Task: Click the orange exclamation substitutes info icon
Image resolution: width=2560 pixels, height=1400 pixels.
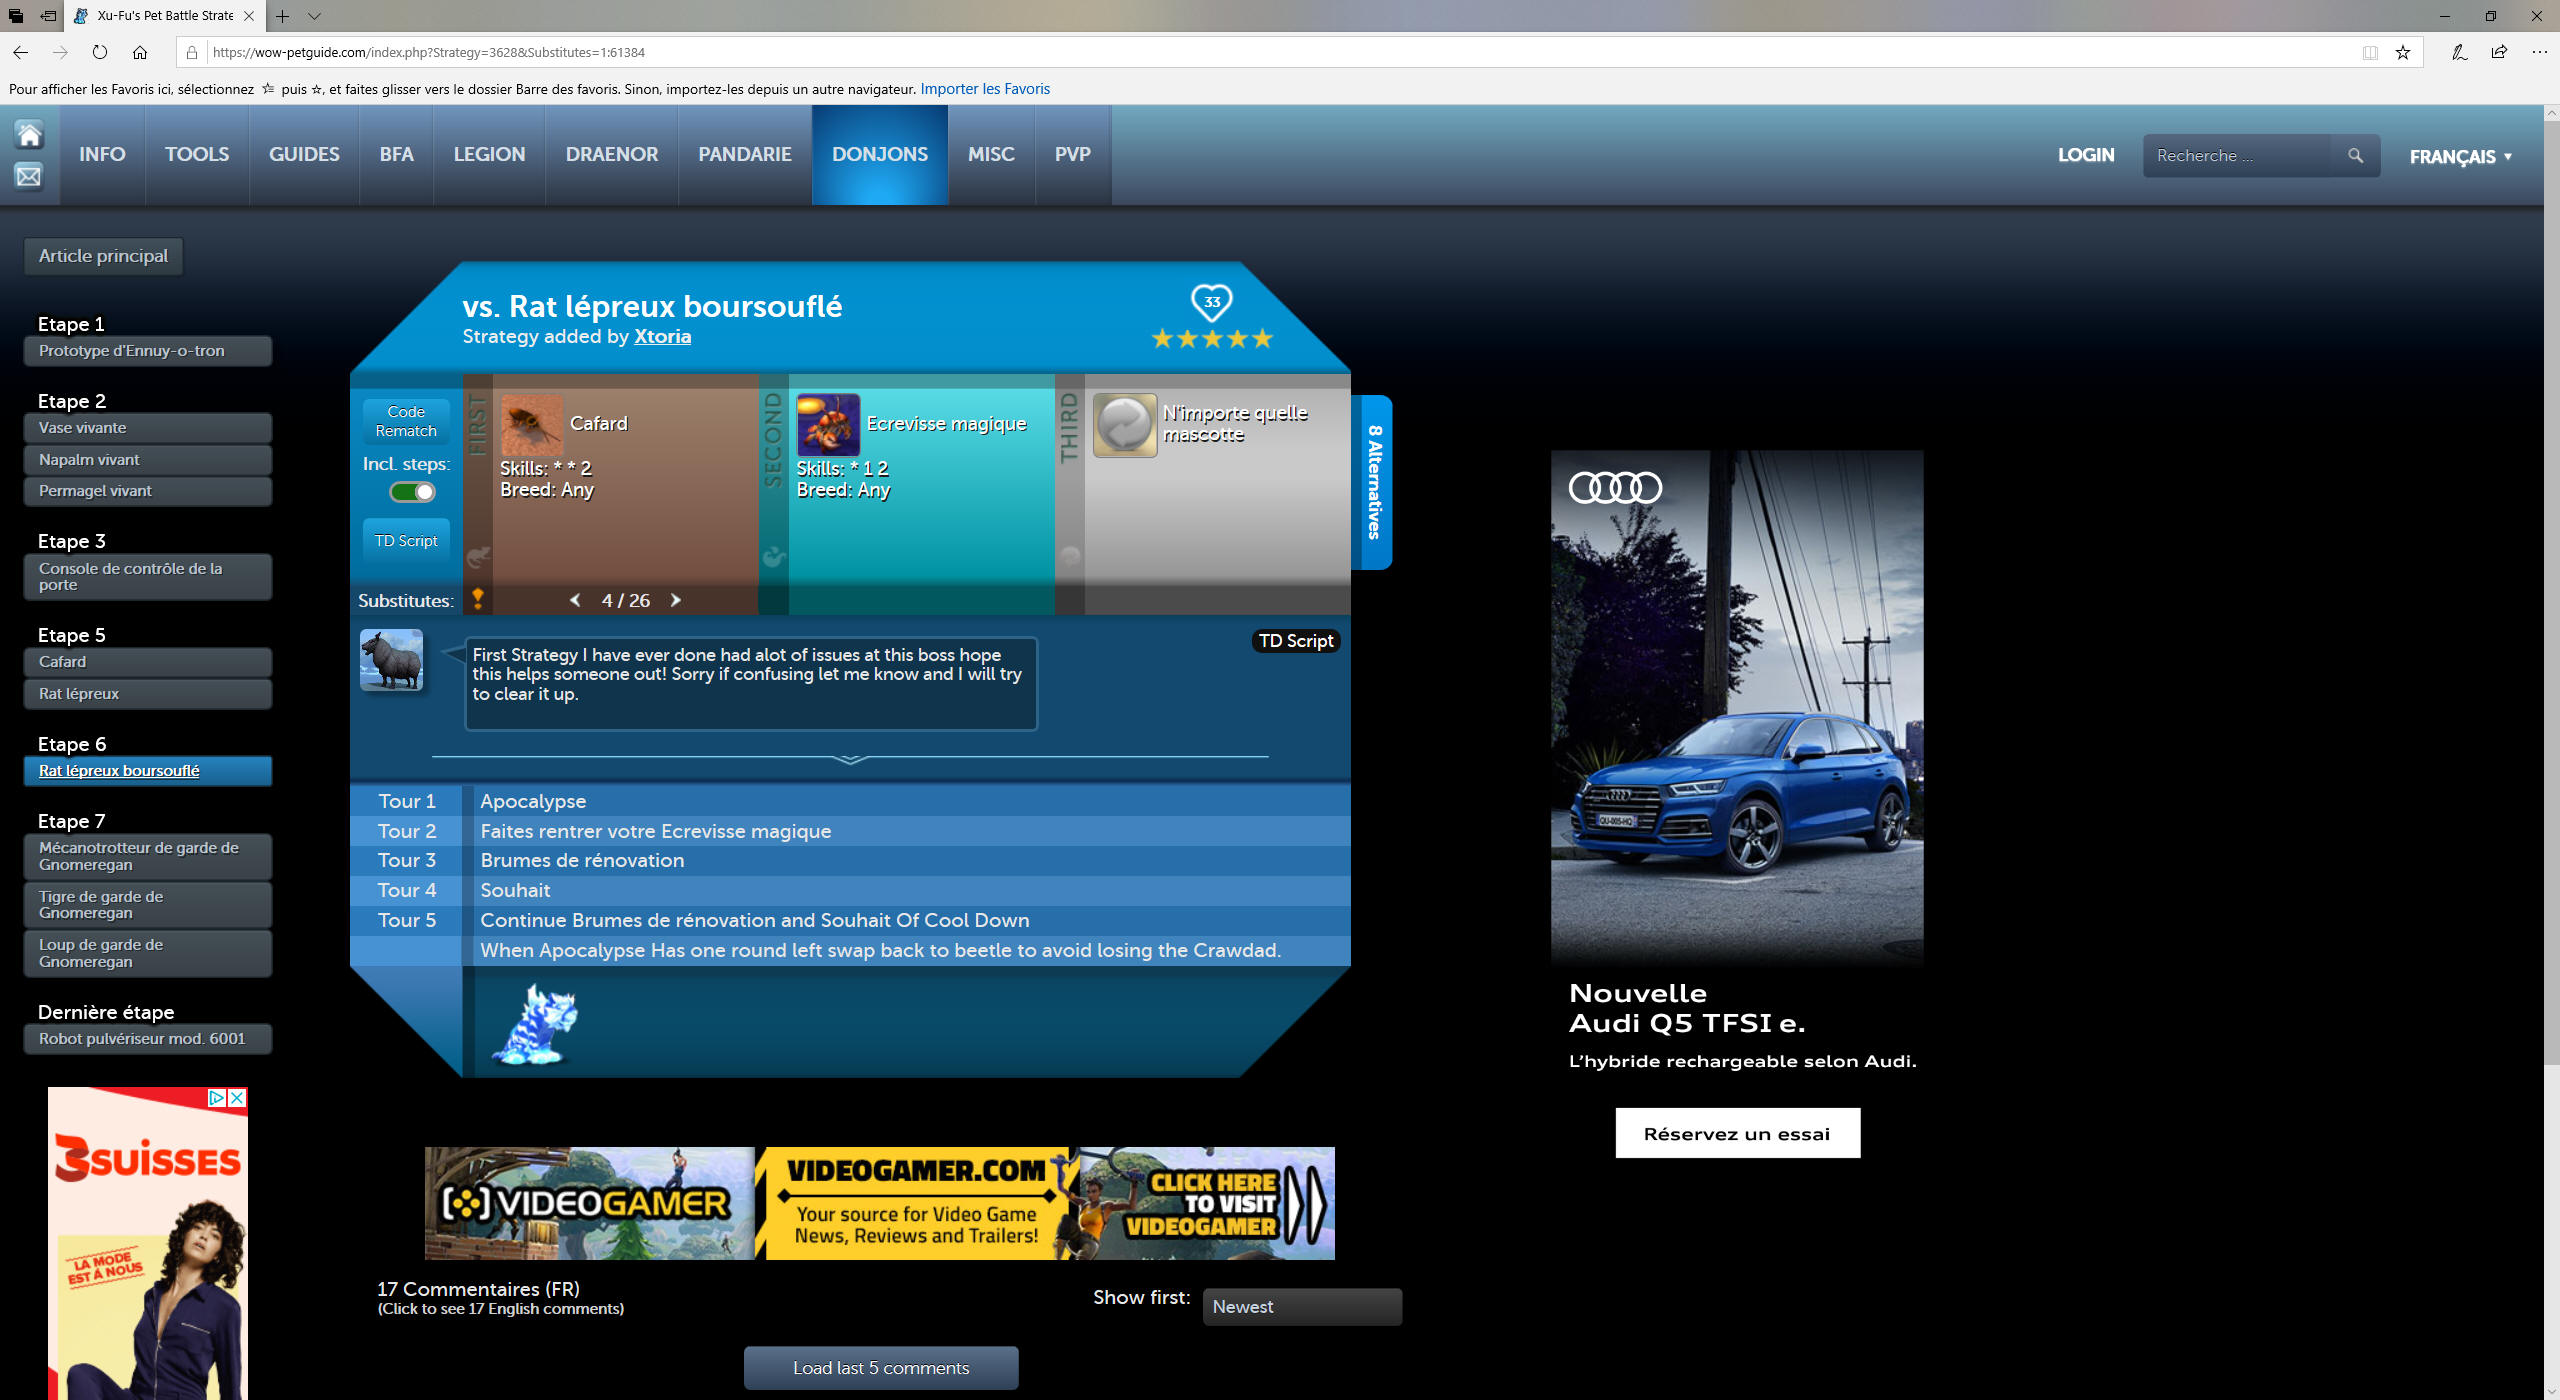Action: (478, 598)
